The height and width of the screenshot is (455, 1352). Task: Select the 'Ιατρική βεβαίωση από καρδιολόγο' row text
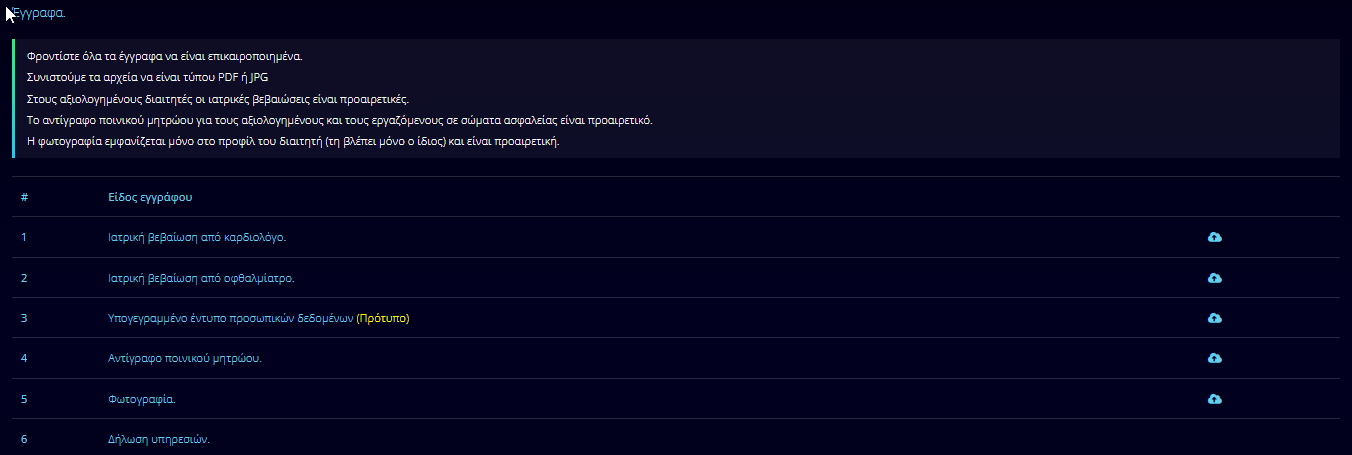click(197, 237)
